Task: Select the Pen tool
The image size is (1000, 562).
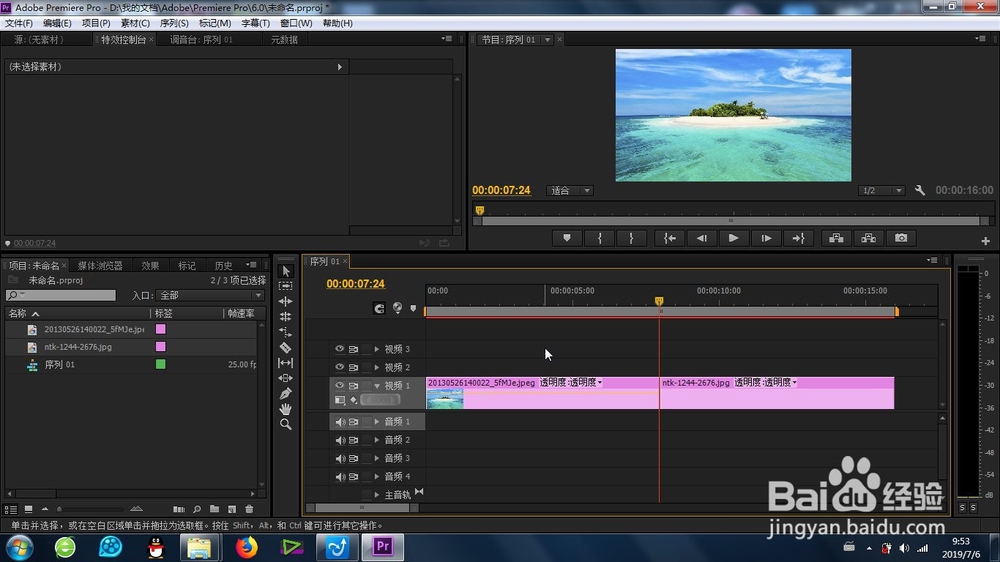Action: [286, 394]
